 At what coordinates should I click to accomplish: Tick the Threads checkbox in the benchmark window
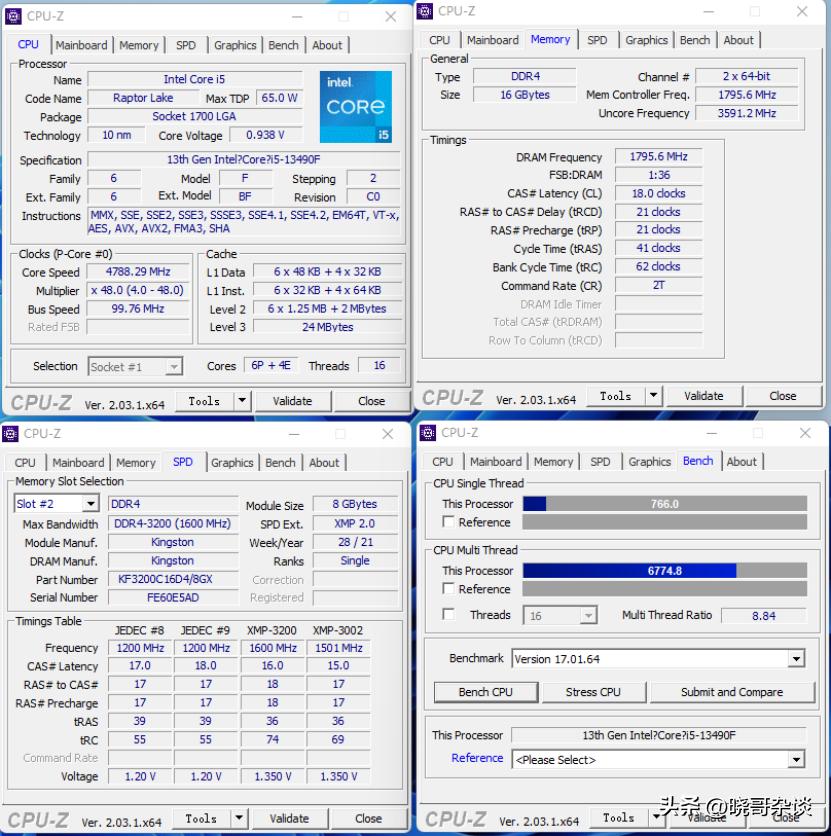point(449,615)
